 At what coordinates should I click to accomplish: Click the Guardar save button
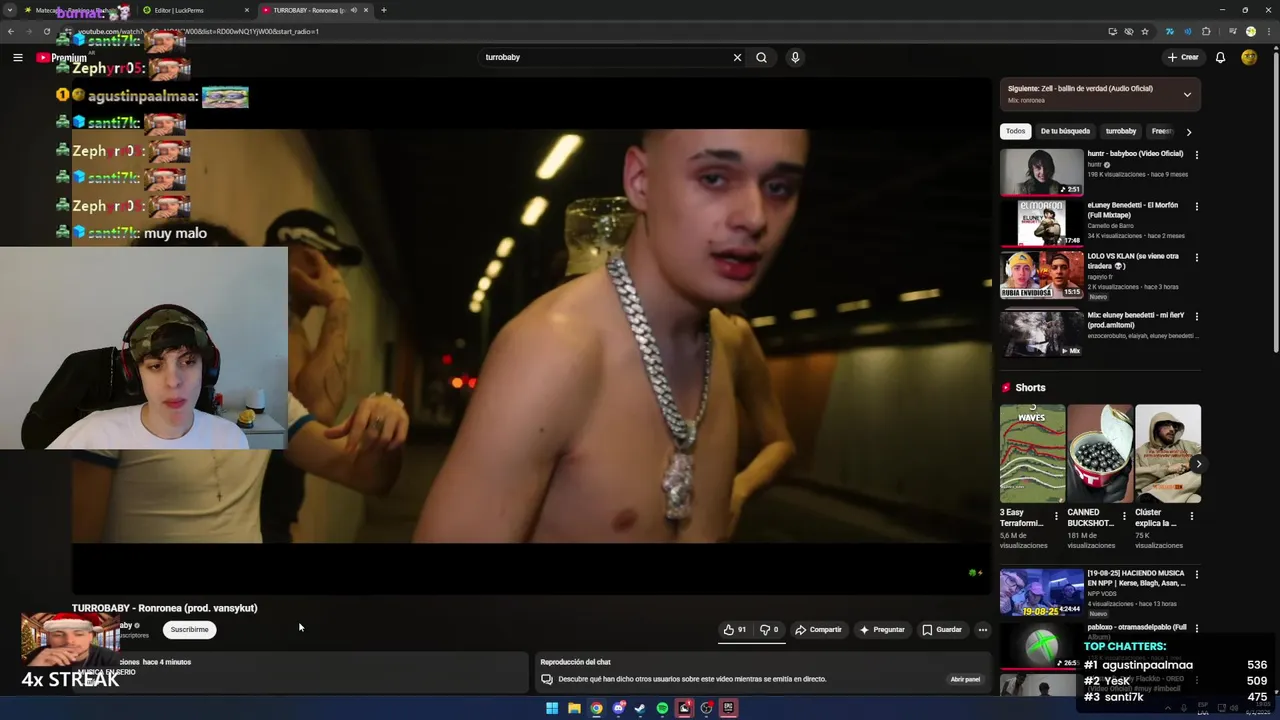tap(942, 629)
